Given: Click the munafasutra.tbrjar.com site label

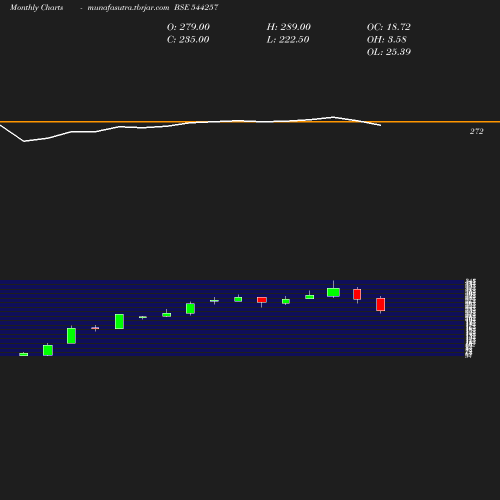Looking at the screenshot, I should [x=128, y=7].
